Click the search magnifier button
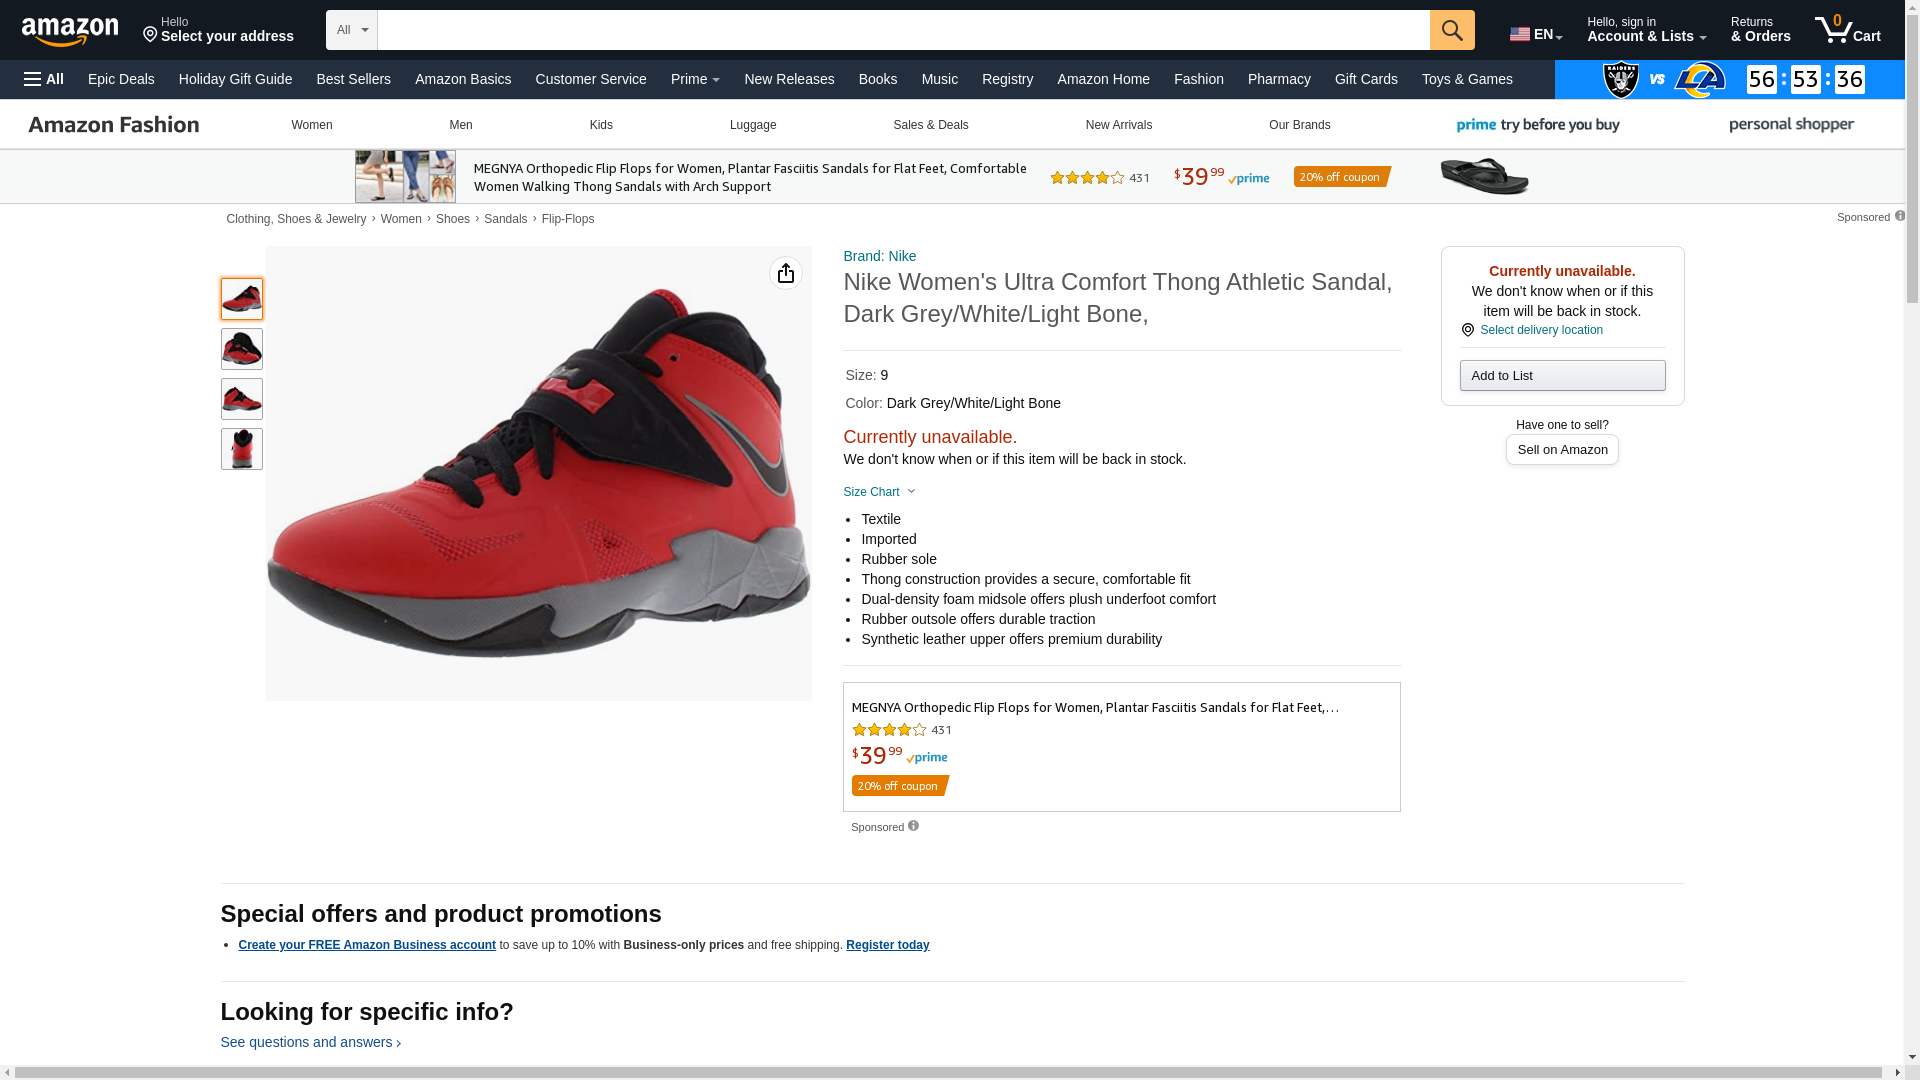This screenshot has width=1920, height=1080. [x=1452, y=30]
